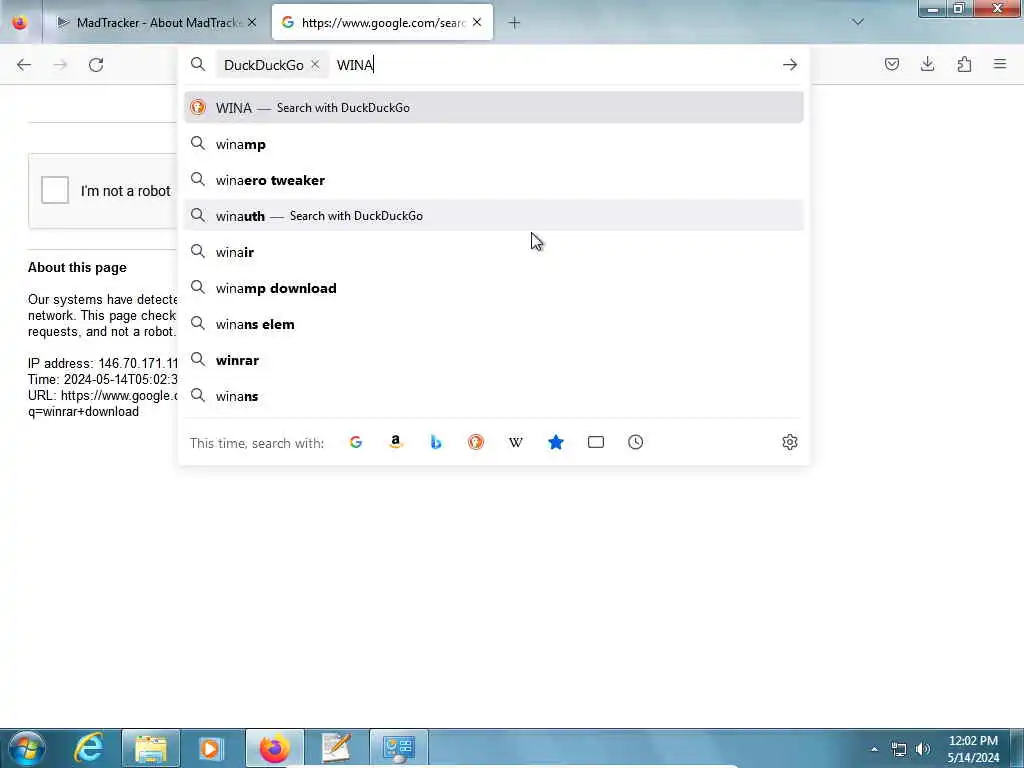Select winans elem suggestion
Screen dimensions: 1024x768
pos(493,324)
